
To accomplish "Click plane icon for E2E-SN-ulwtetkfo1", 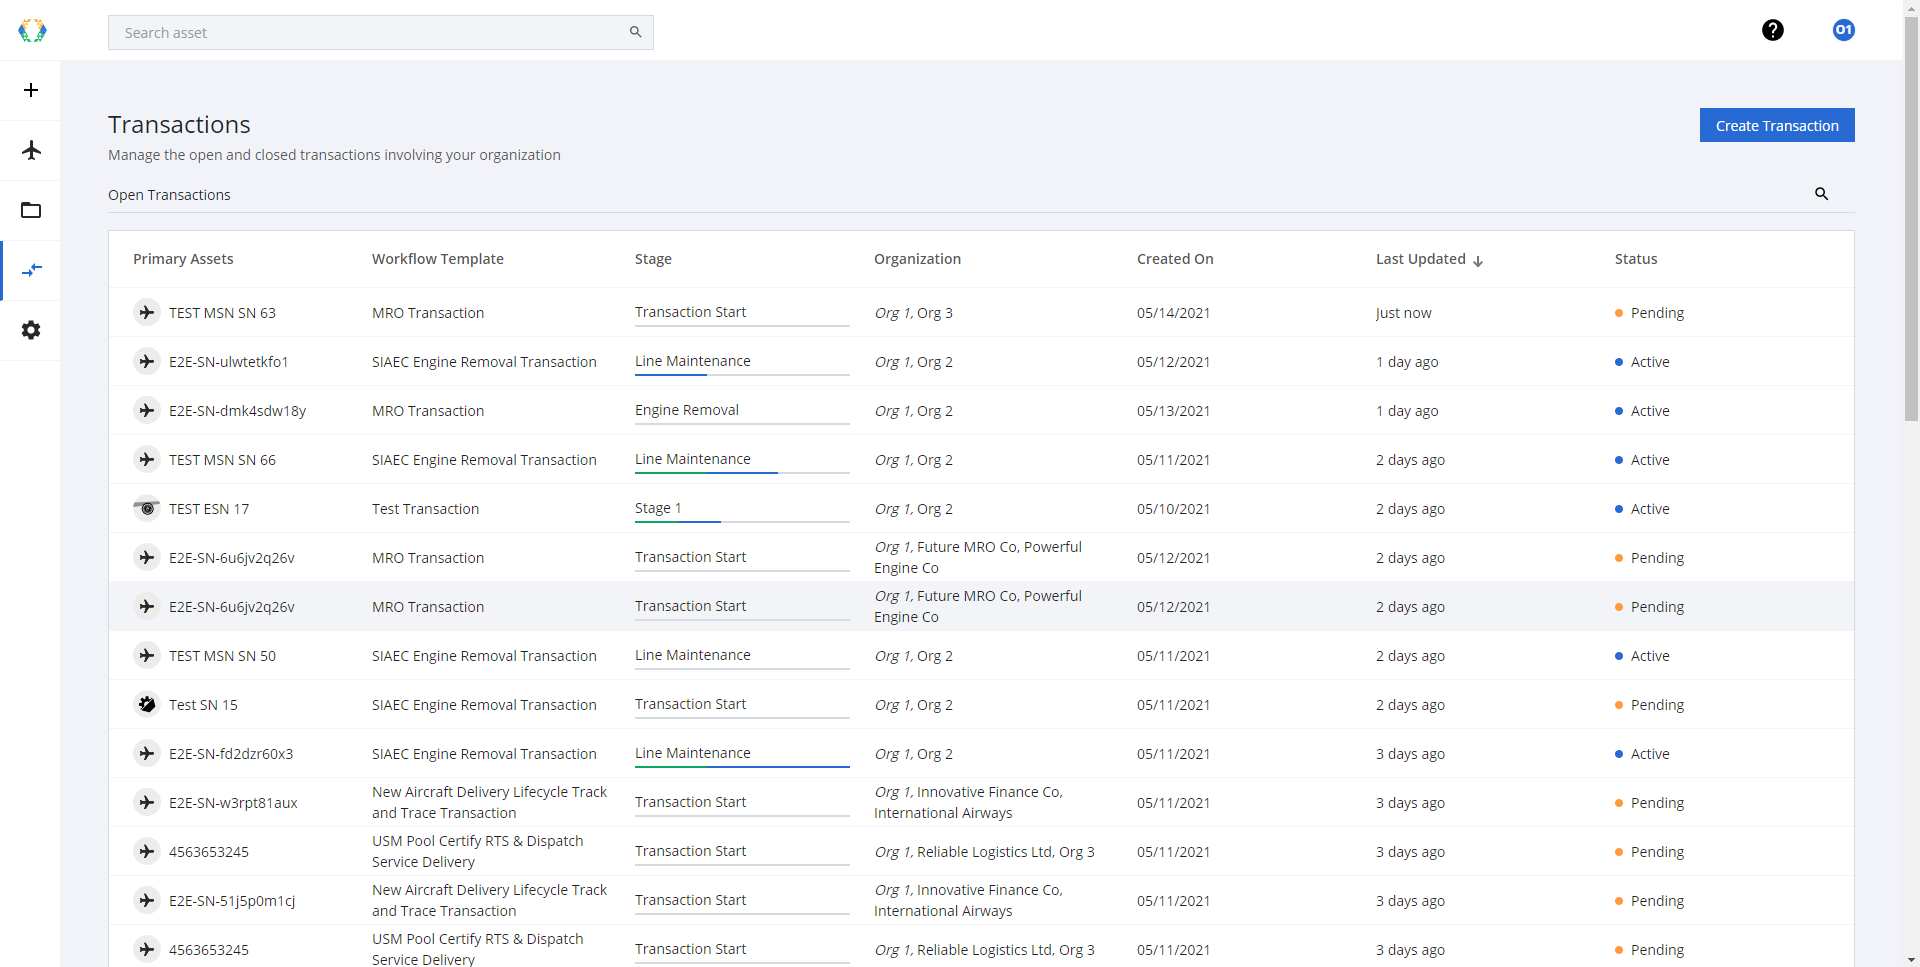I will (x=147, y=362).
